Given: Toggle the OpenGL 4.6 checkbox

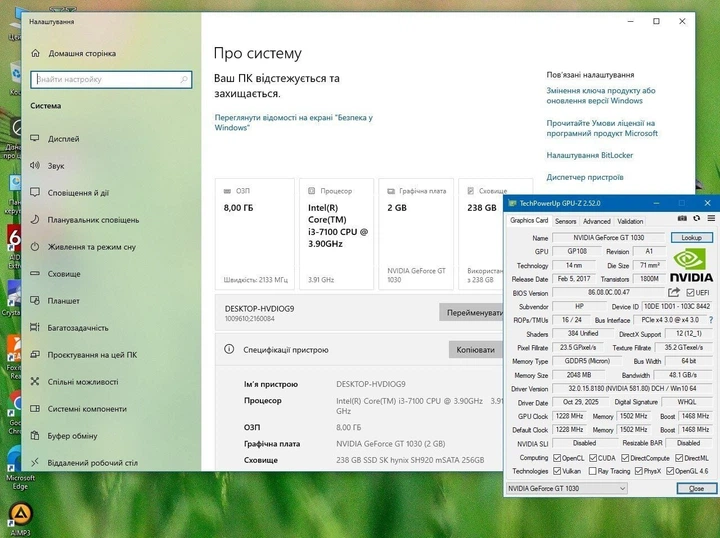Looking at the screenshot, I should click(x=670, y=471).
